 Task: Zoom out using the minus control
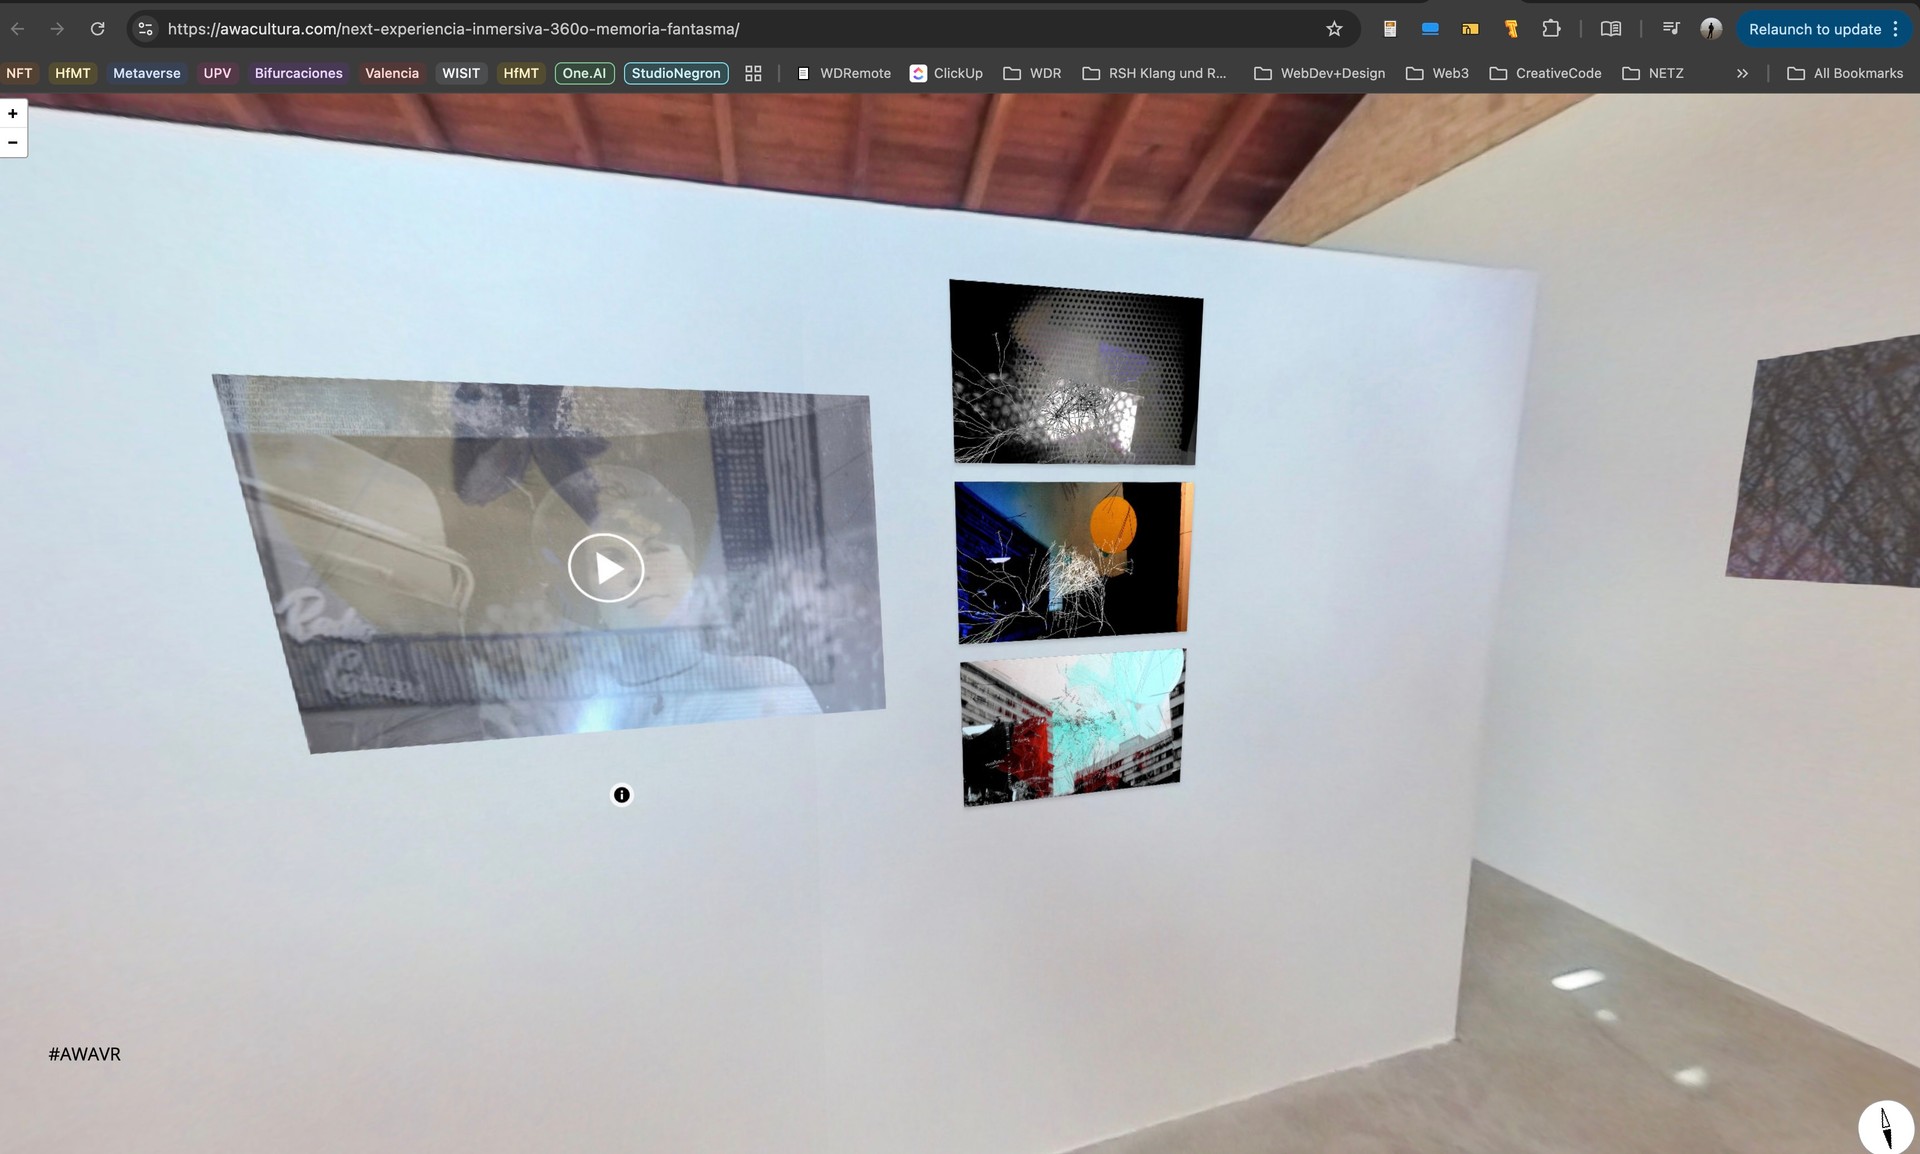pos(12,142)
